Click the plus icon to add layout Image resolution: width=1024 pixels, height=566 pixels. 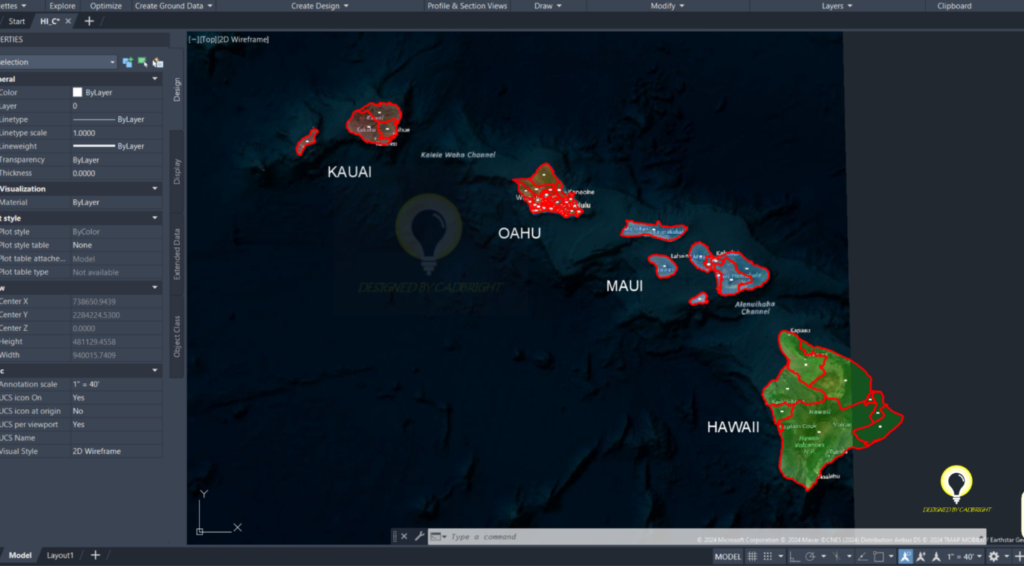(95, 555)
